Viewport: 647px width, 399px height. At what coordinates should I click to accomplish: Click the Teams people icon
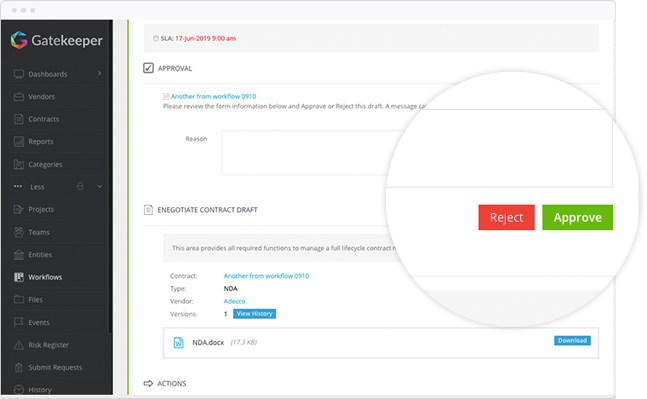coord(19,232)
